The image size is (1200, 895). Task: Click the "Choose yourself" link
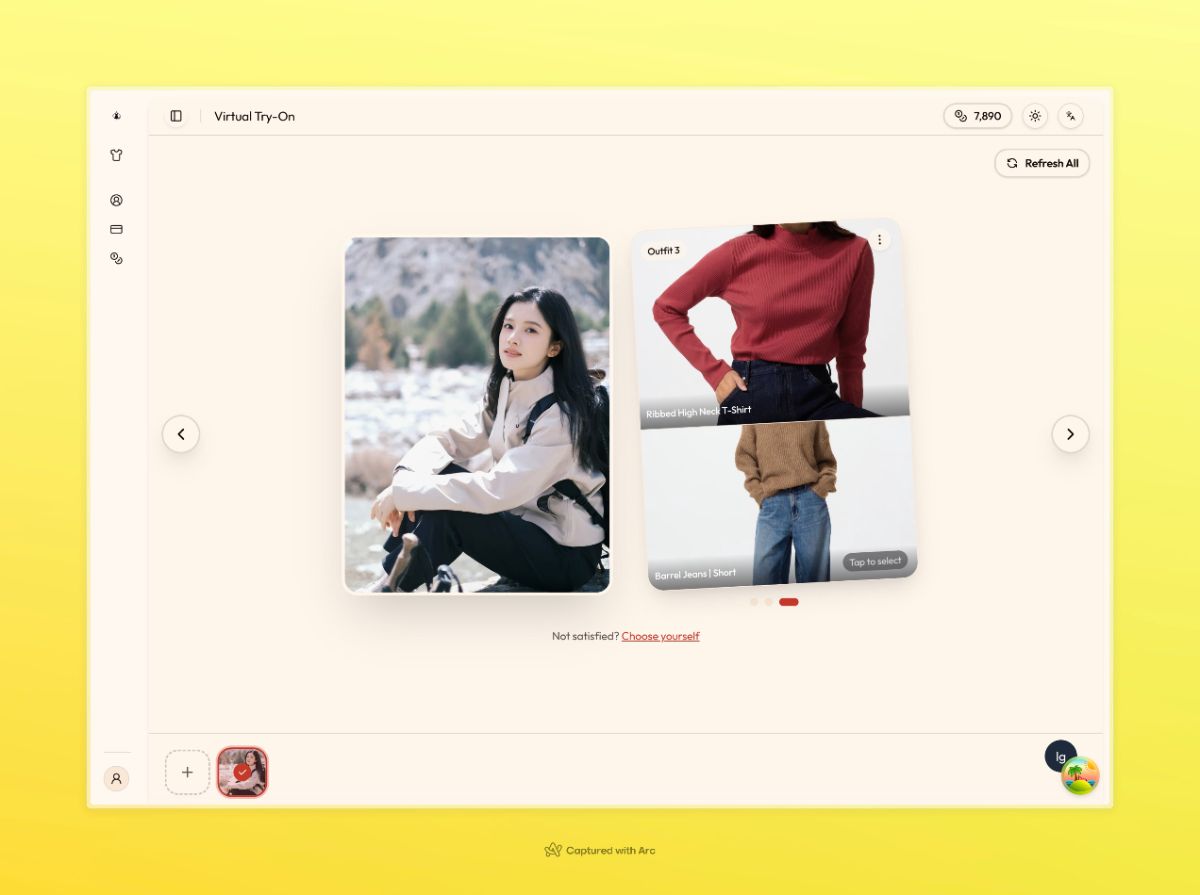click(x=660, y=636)
